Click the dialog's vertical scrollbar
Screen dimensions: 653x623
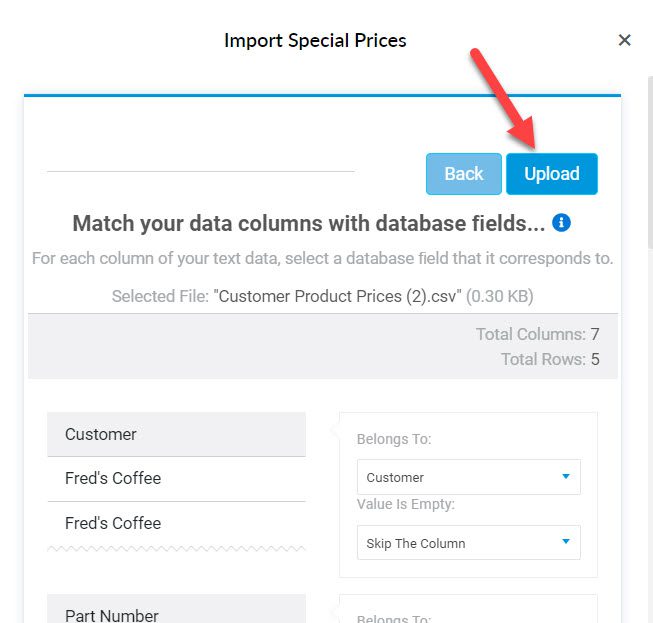click(650, 162)
